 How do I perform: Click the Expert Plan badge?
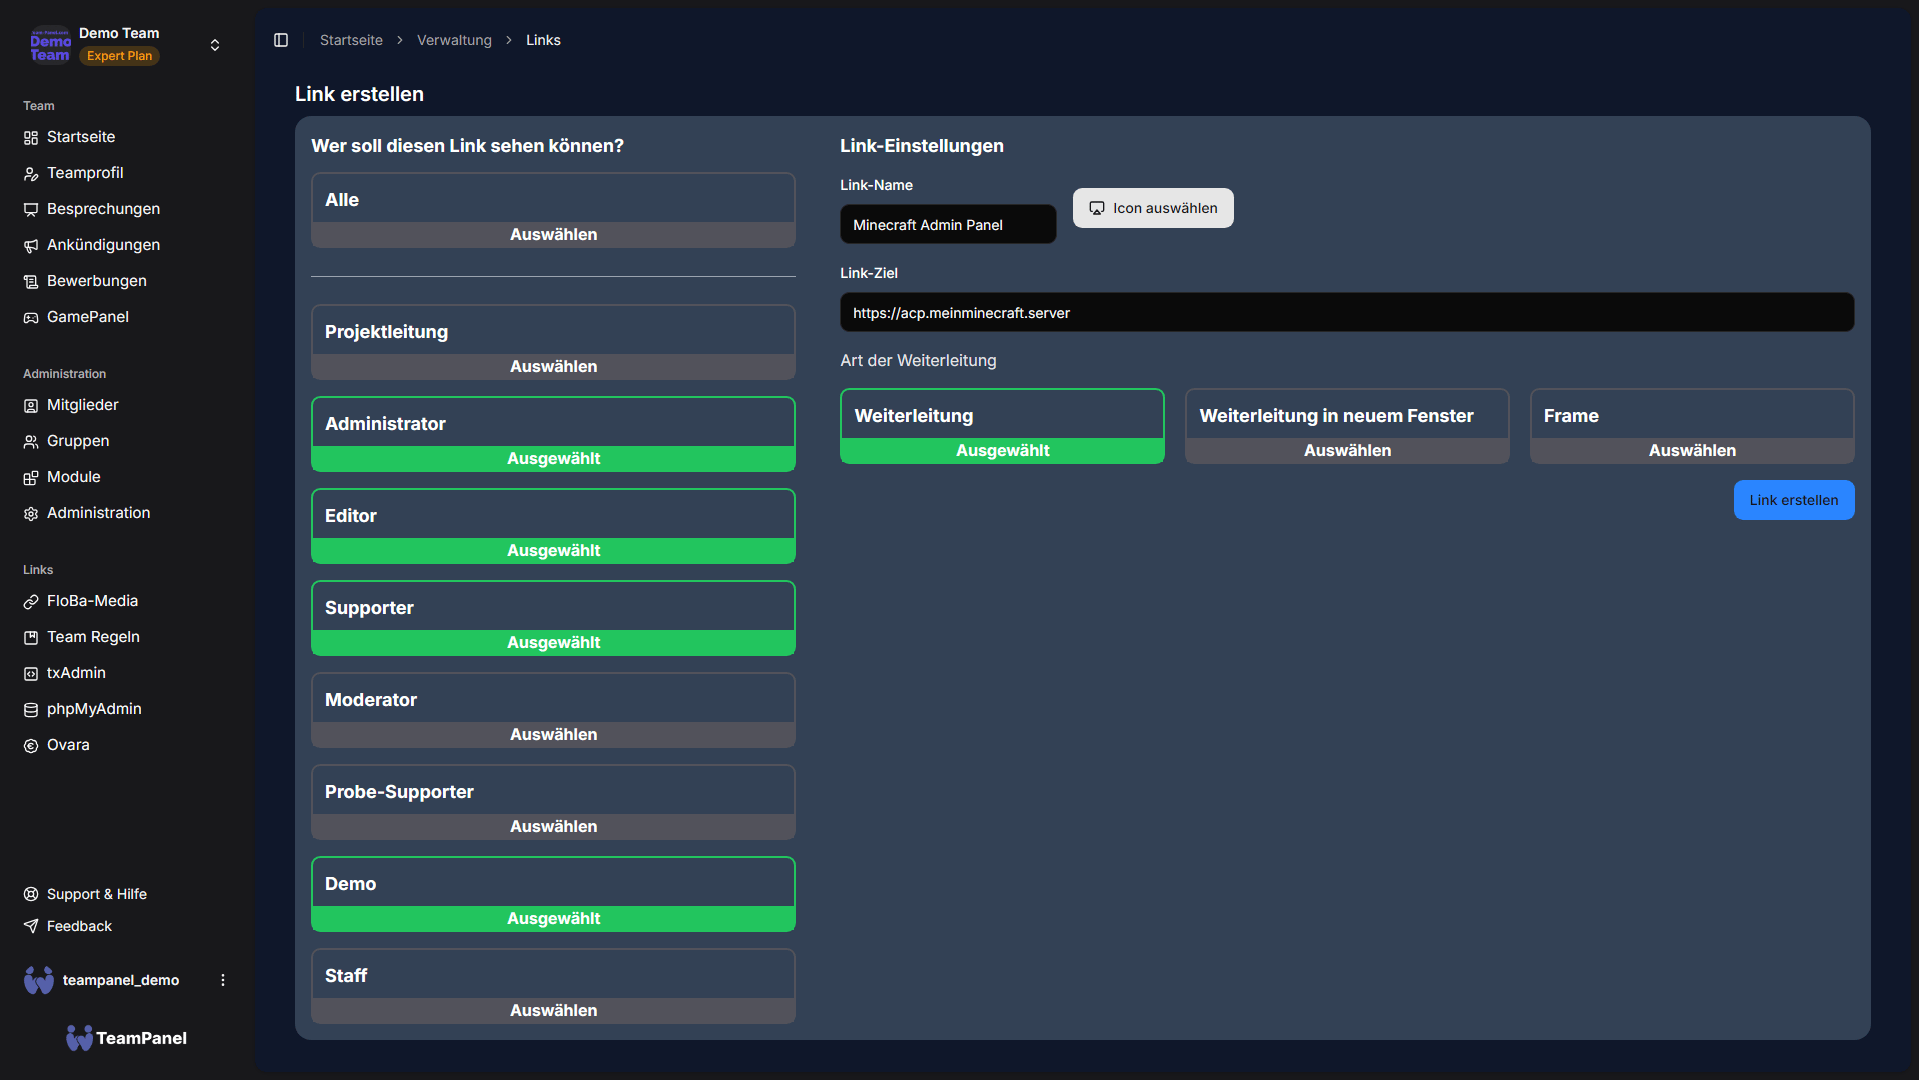coord(119,56)
